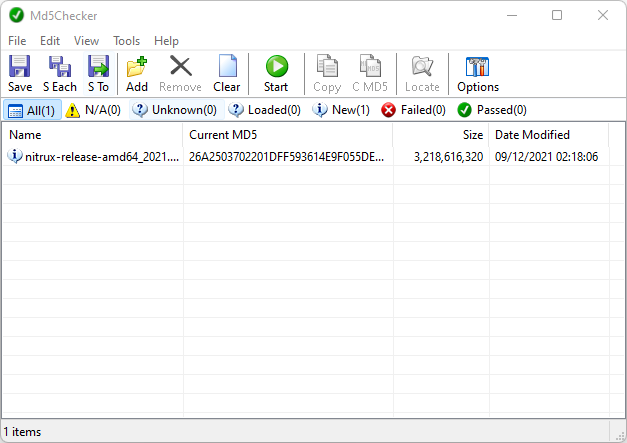Click the date 09/12/2021 02:18:06
Screen dimensions: 627x443
pyautogui.click(x=546, y=157)
